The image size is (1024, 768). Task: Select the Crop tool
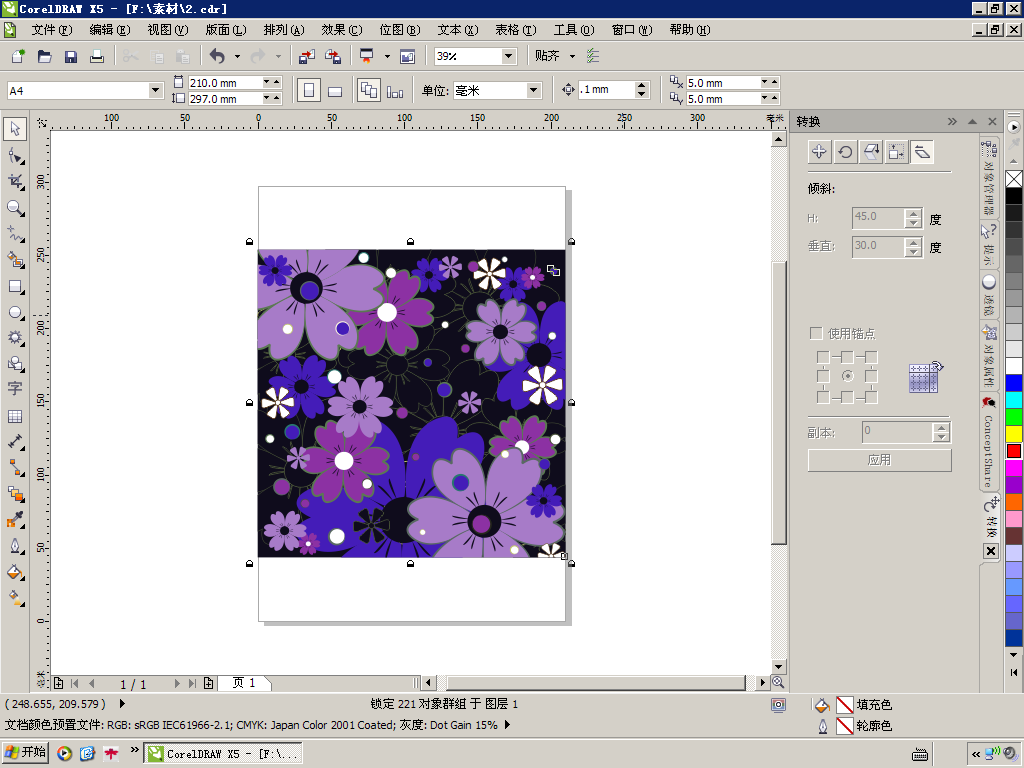(15, 182)
